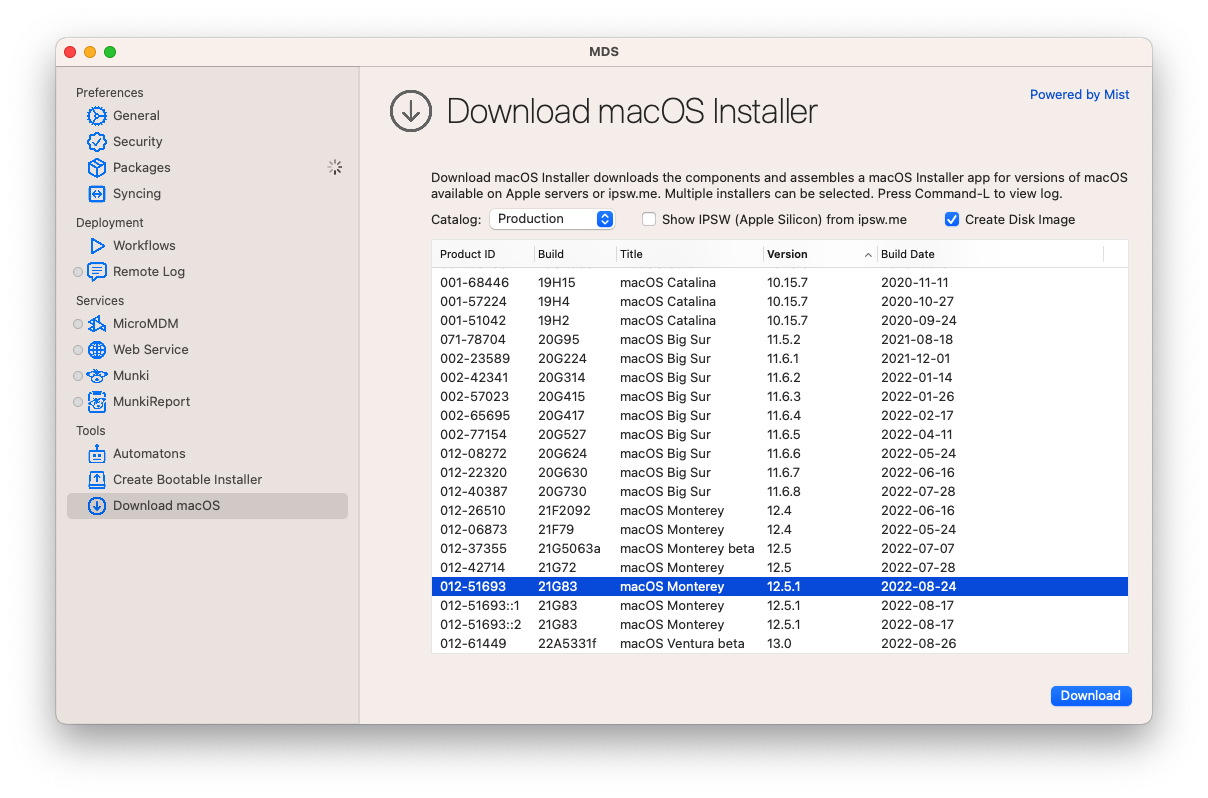Toggle Web Service status dot
The height and width of the screenshot is (798, 1208).
[x=78, y=350]
